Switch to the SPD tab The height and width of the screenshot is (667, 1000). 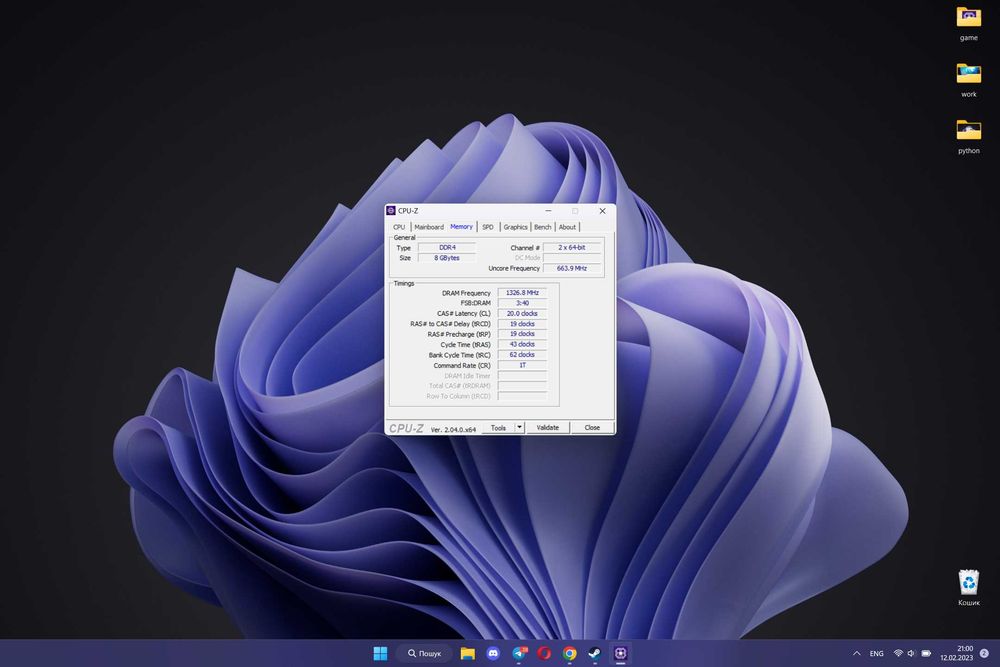488,227
